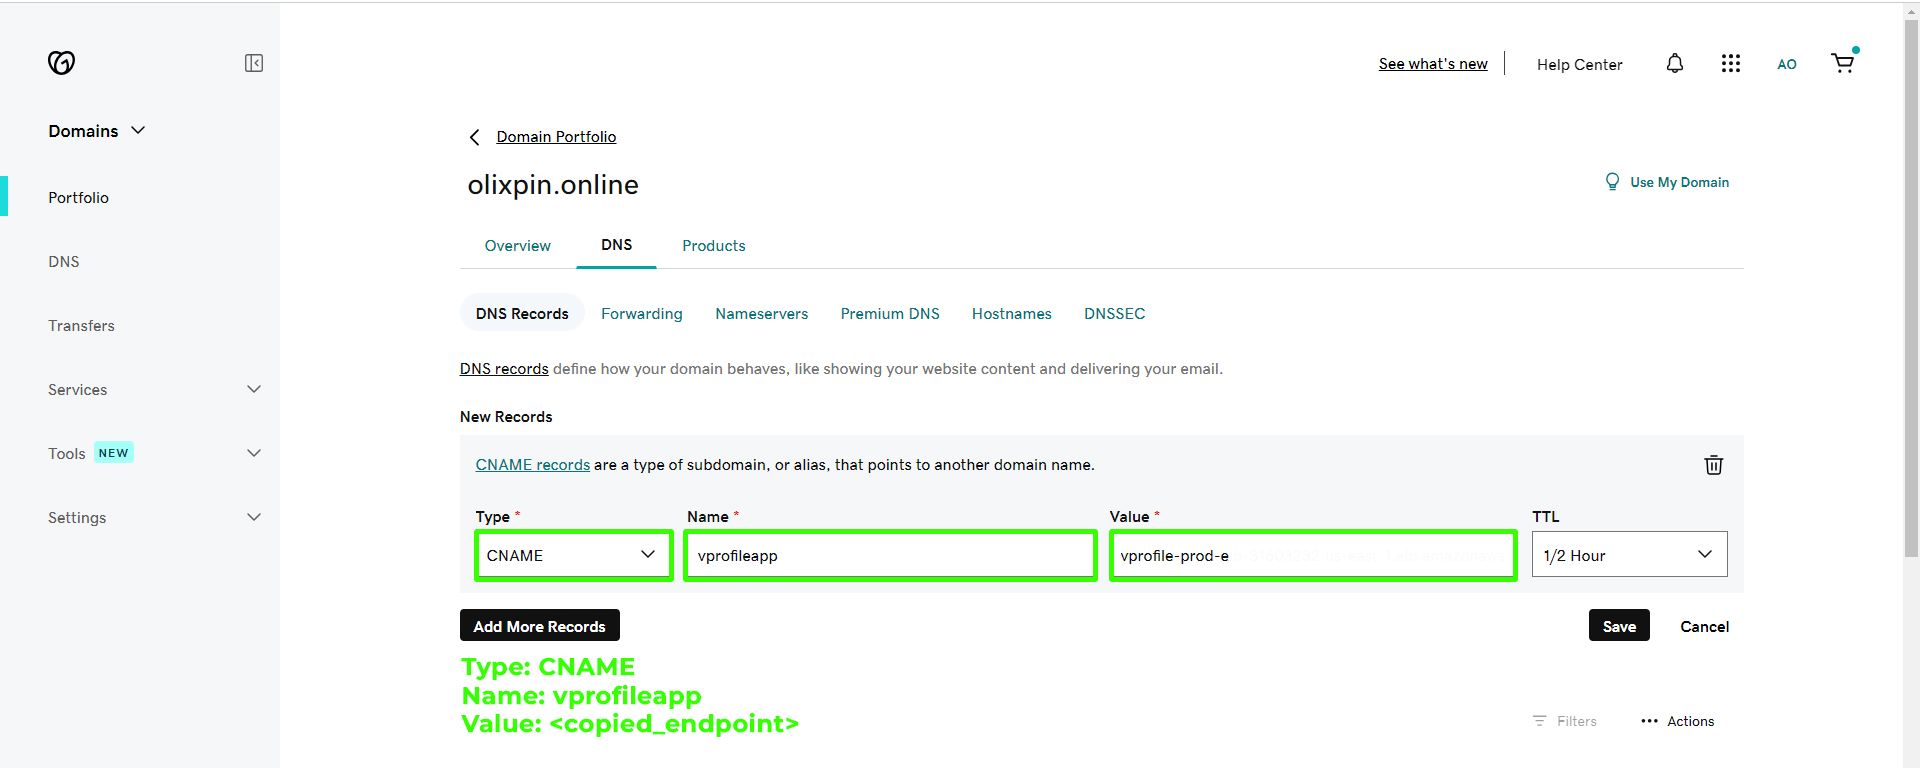Click the Save button
This screenshot has height=768, width=1920.
coord(1619,626)
